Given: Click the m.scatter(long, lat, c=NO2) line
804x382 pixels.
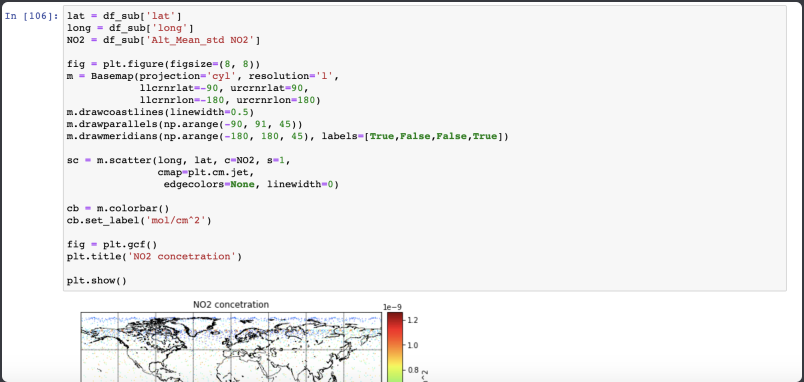Looking at the screenshot, I should [x=179, y=160].
